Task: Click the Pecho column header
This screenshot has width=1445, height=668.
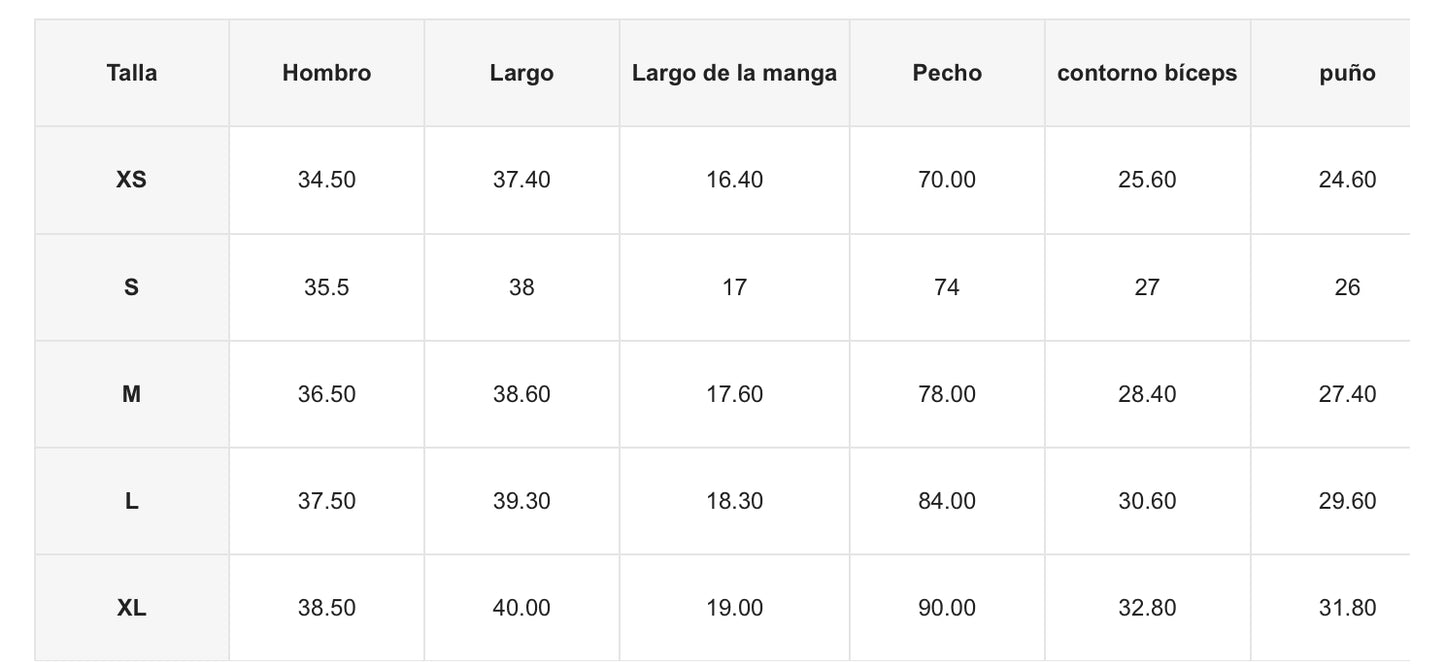Action: 947,73
